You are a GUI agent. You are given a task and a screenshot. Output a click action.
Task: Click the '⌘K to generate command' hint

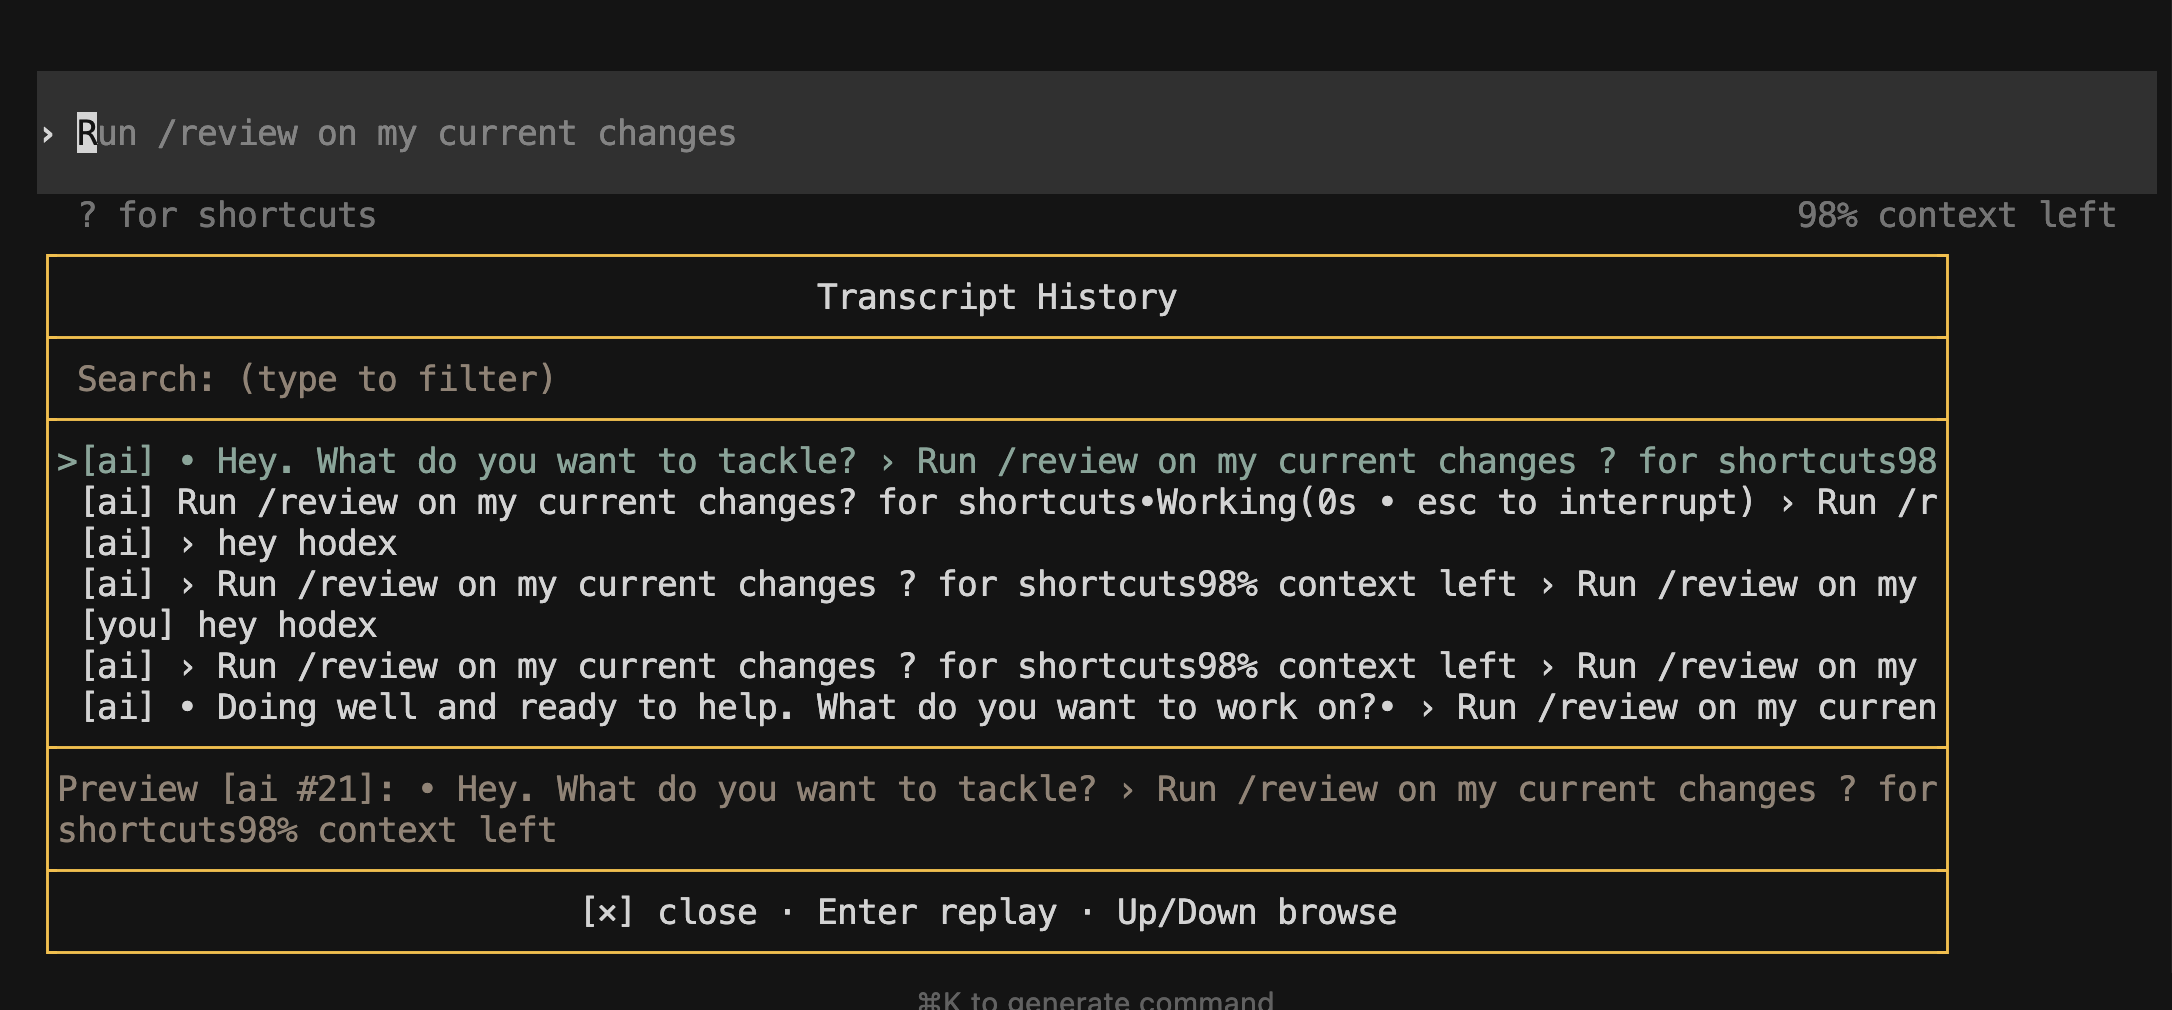1096,1000
